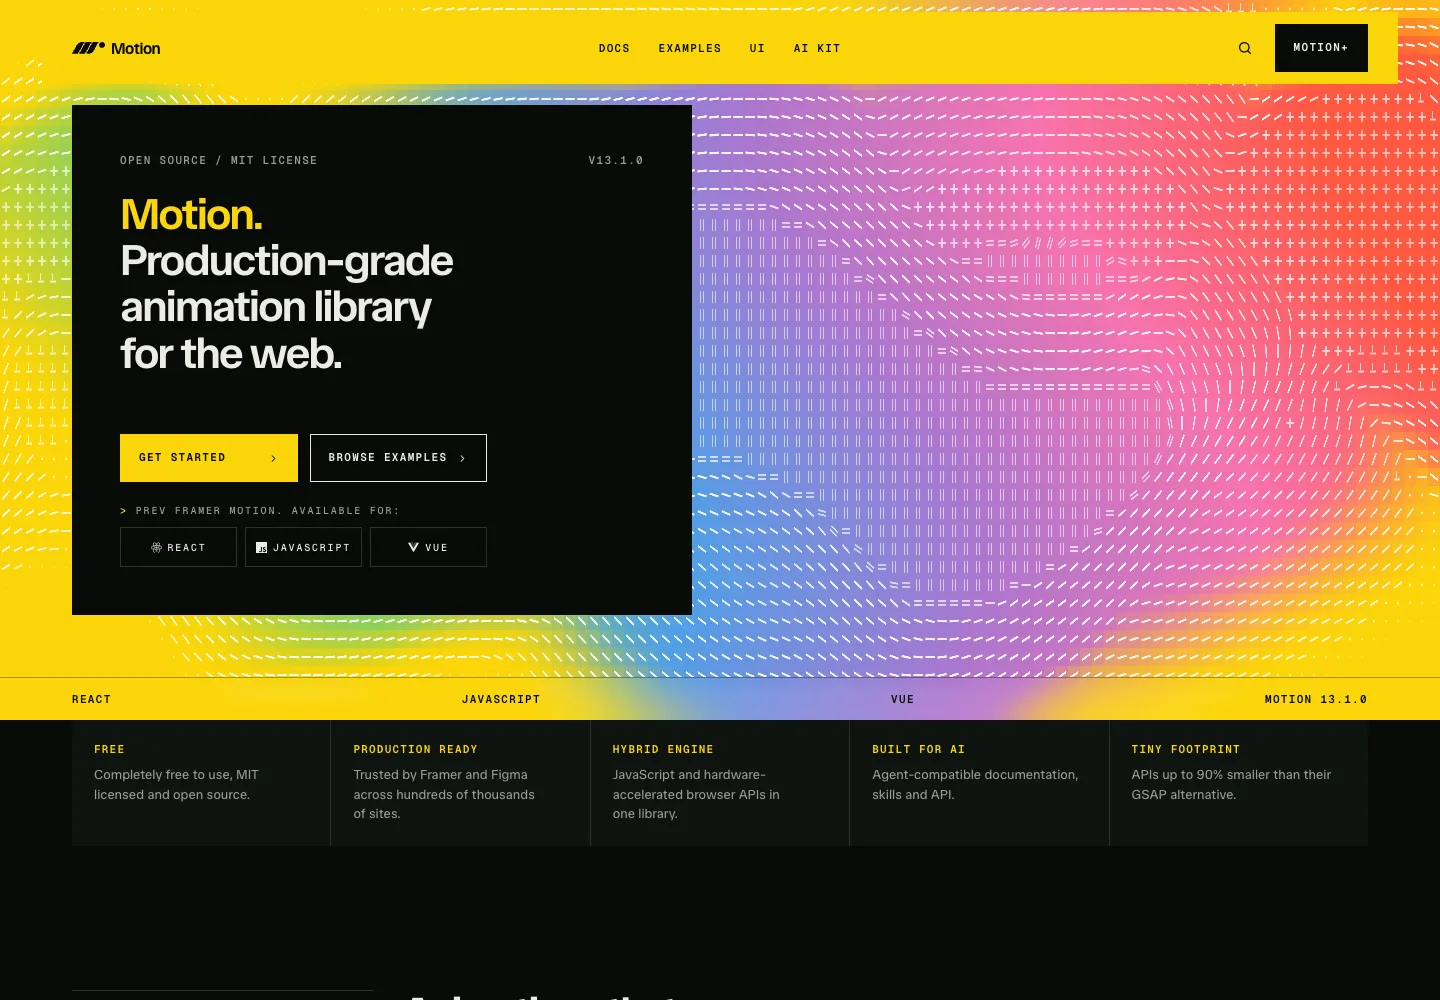Click Vue in the yellow strip

coord(903,700)
